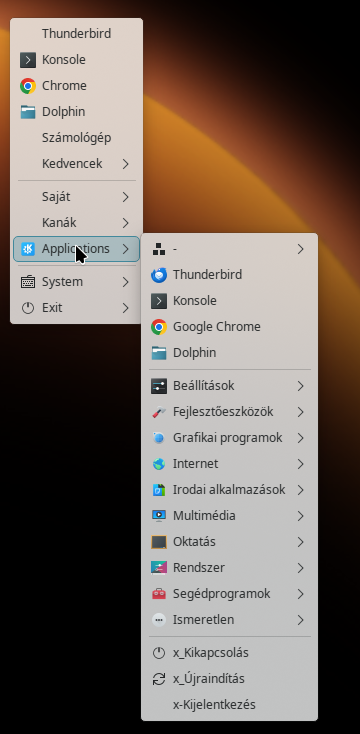Expand the Oktatás submenu arrow
This screenshot has width=360, height=734.
click(301, 542)
